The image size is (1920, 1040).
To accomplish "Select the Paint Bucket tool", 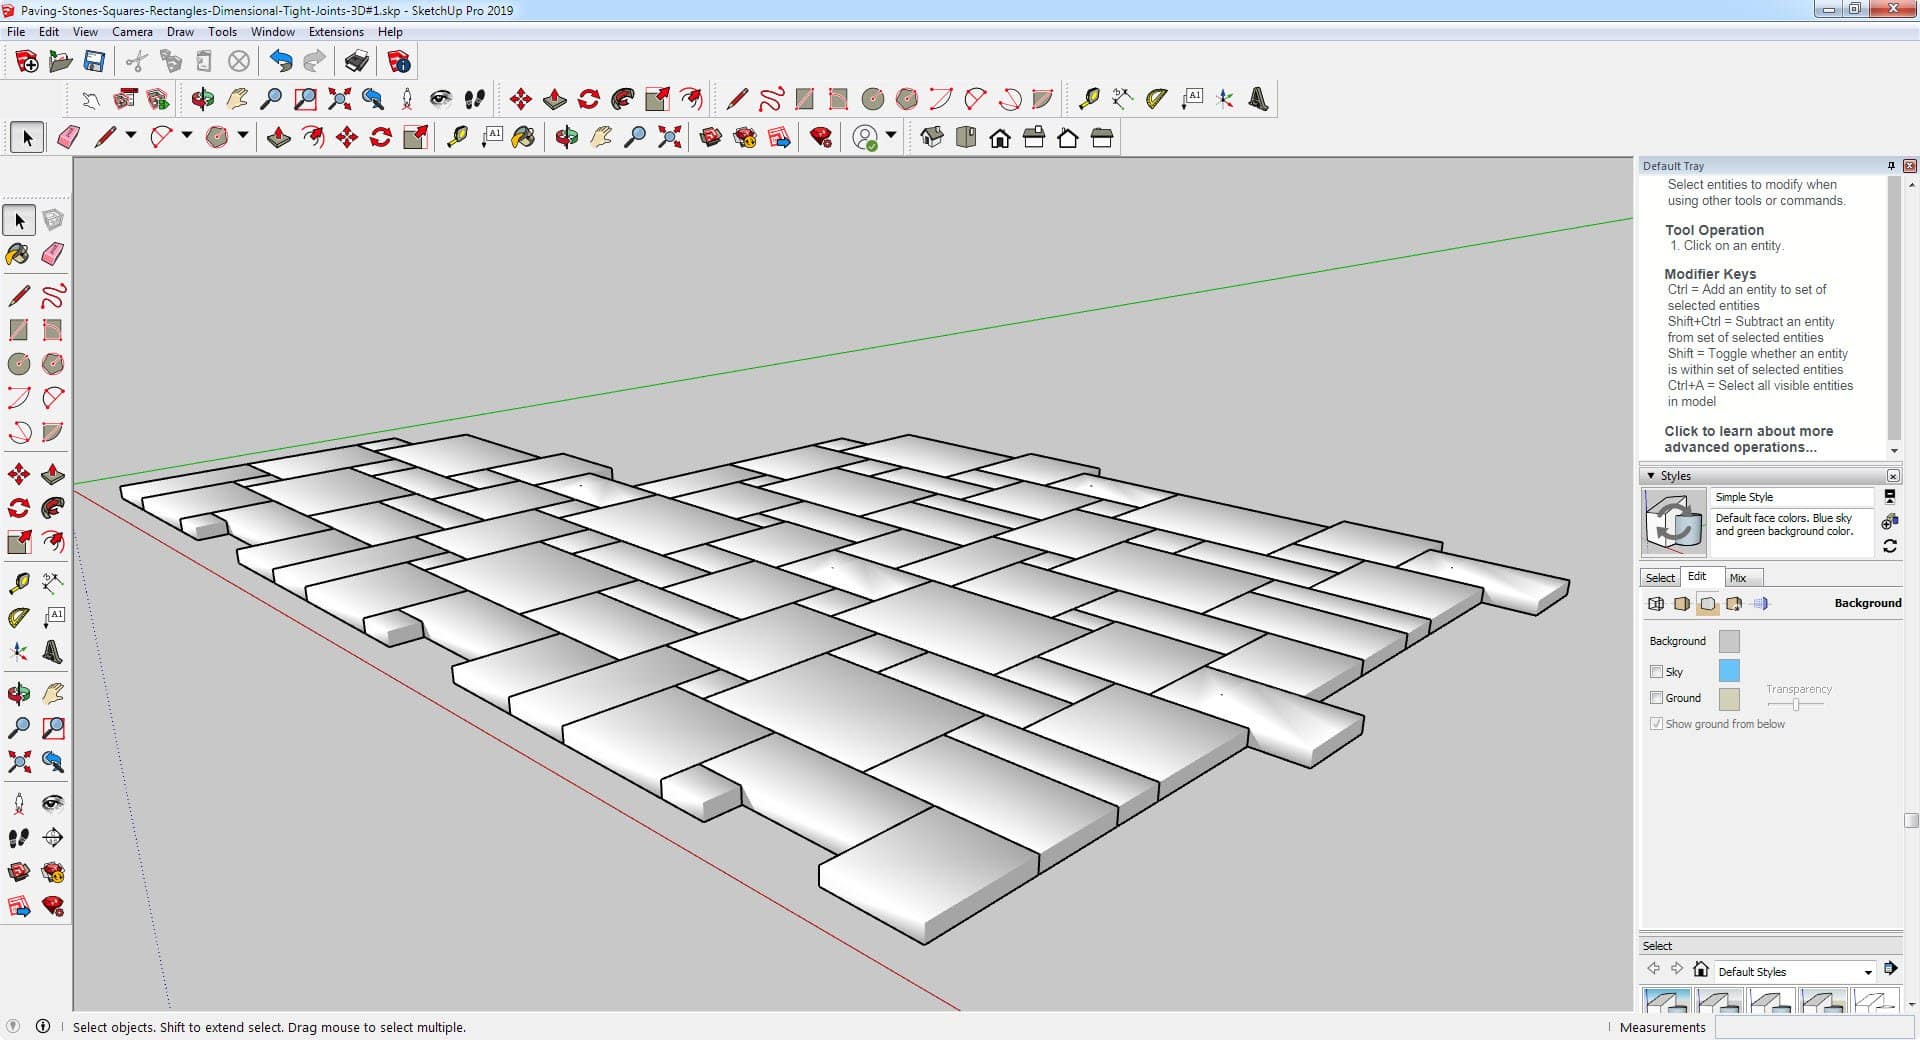I will [x=18, y=254].
